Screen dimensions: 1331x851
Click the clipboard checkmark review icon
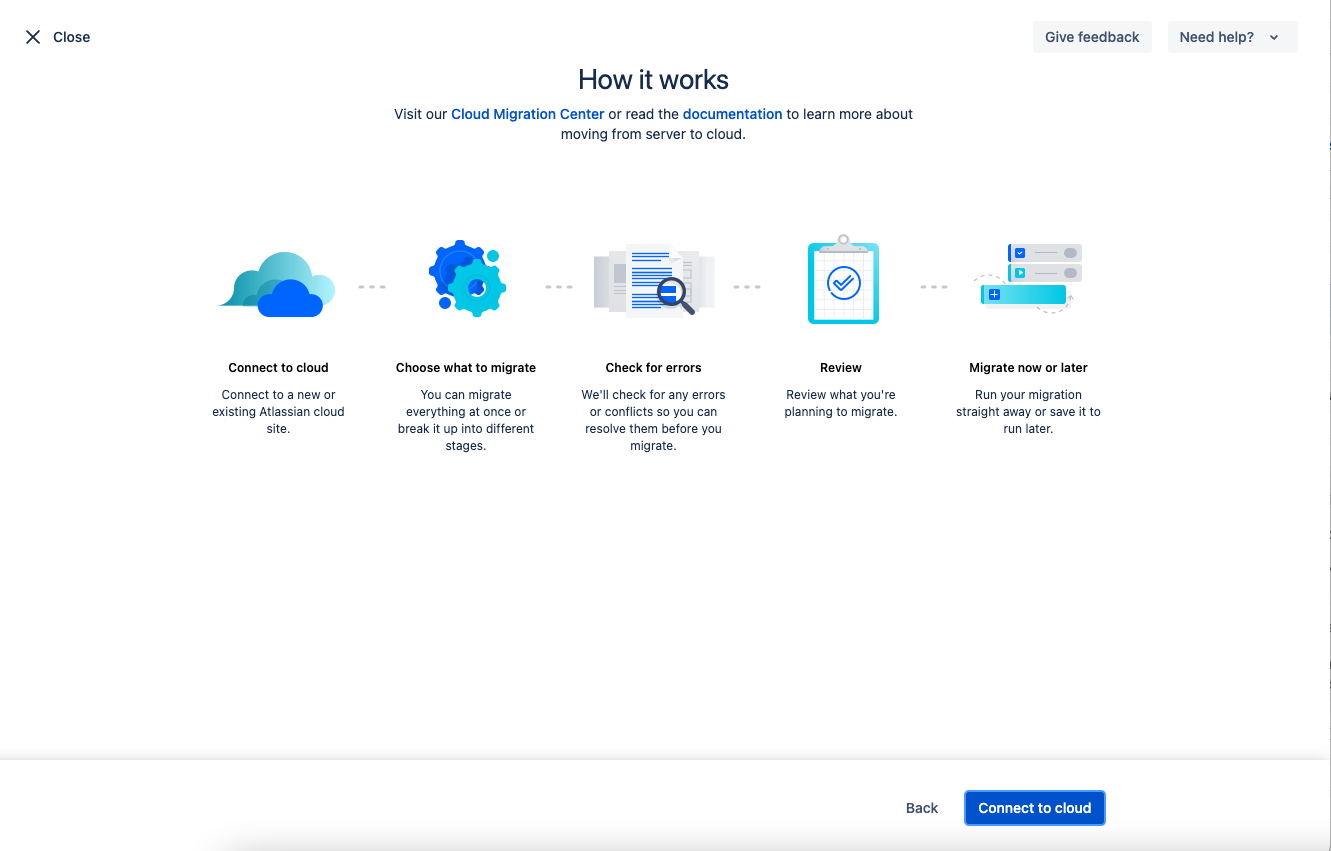click(x=842, y=282)
